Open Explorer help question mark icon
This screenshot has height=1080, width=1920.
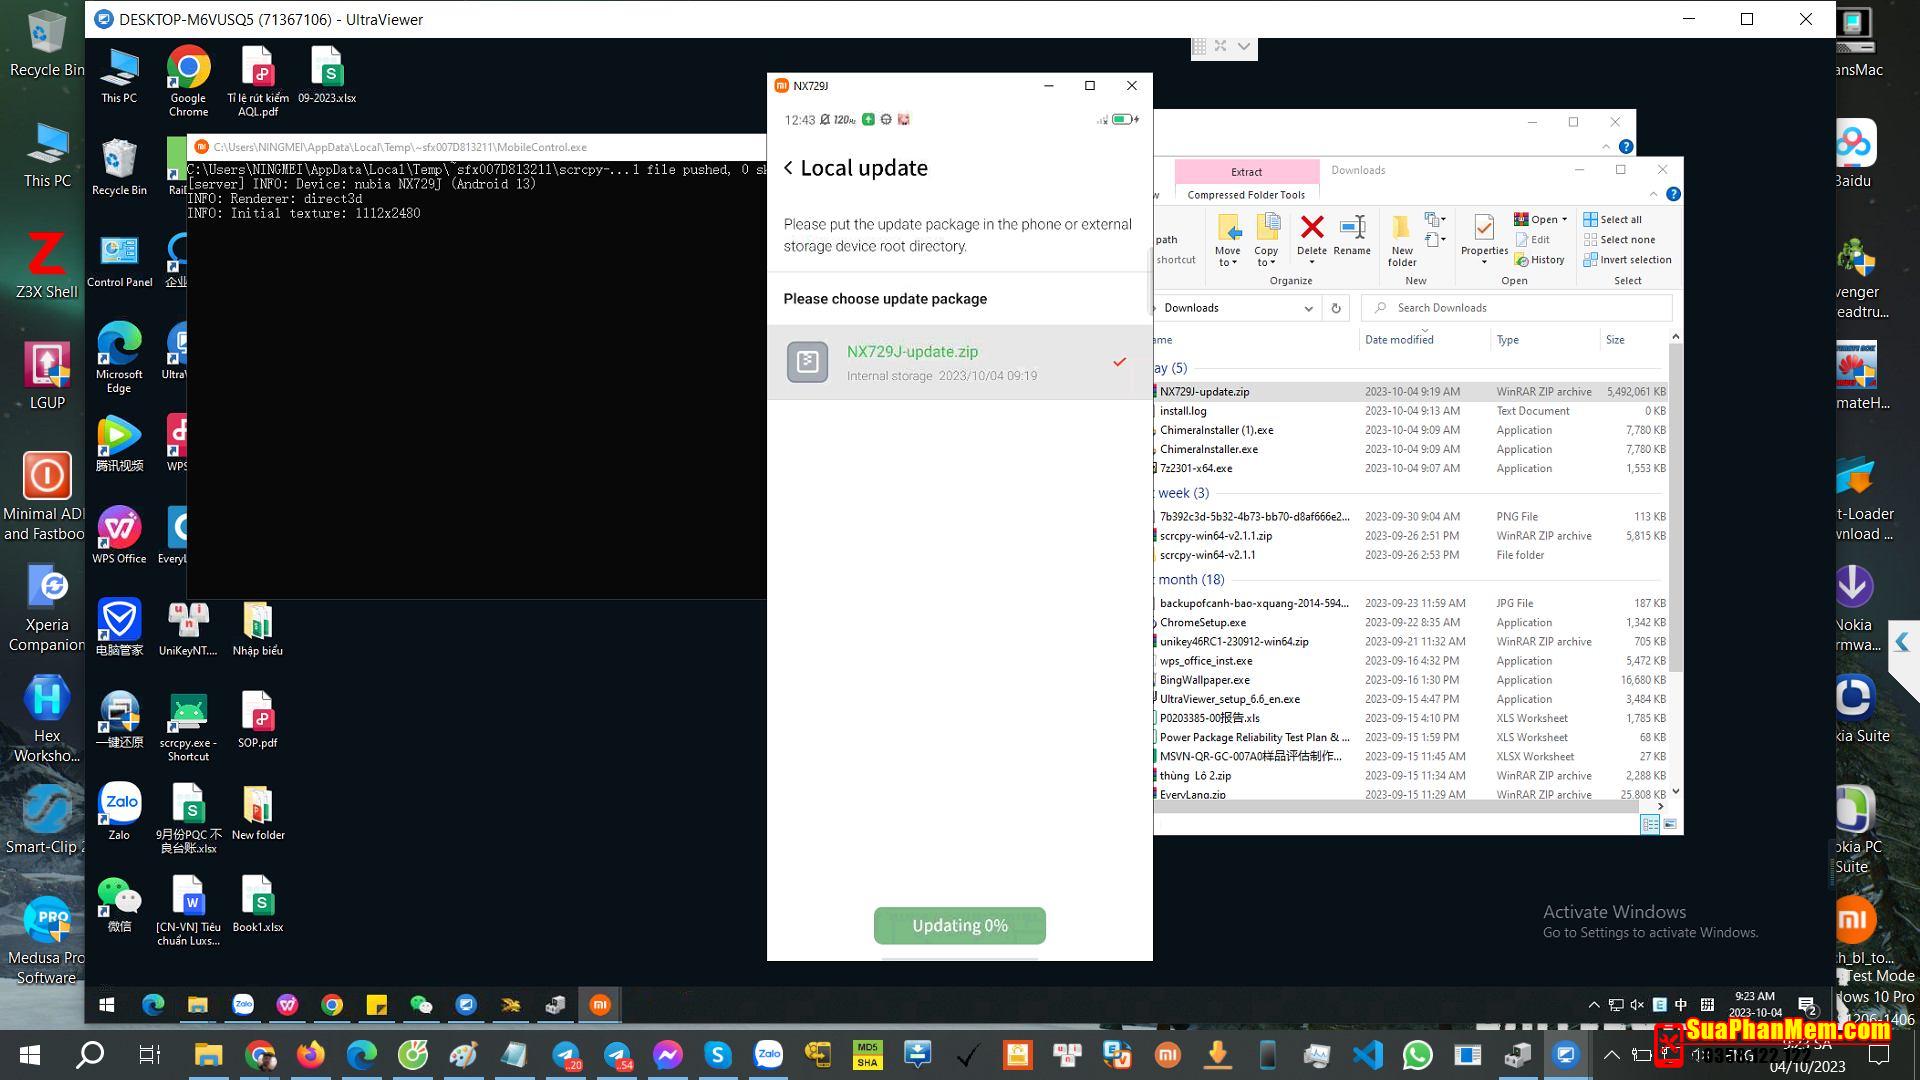(1673, 194)
